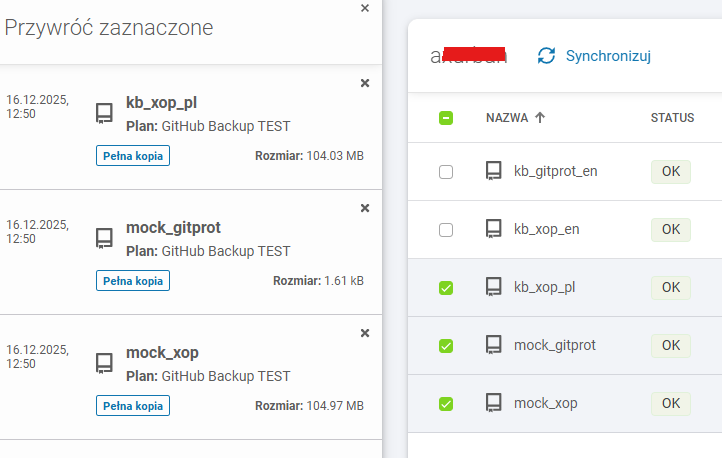
Task: Click Pełna kopia tag on mock_xop card
Action: [133, 406]
